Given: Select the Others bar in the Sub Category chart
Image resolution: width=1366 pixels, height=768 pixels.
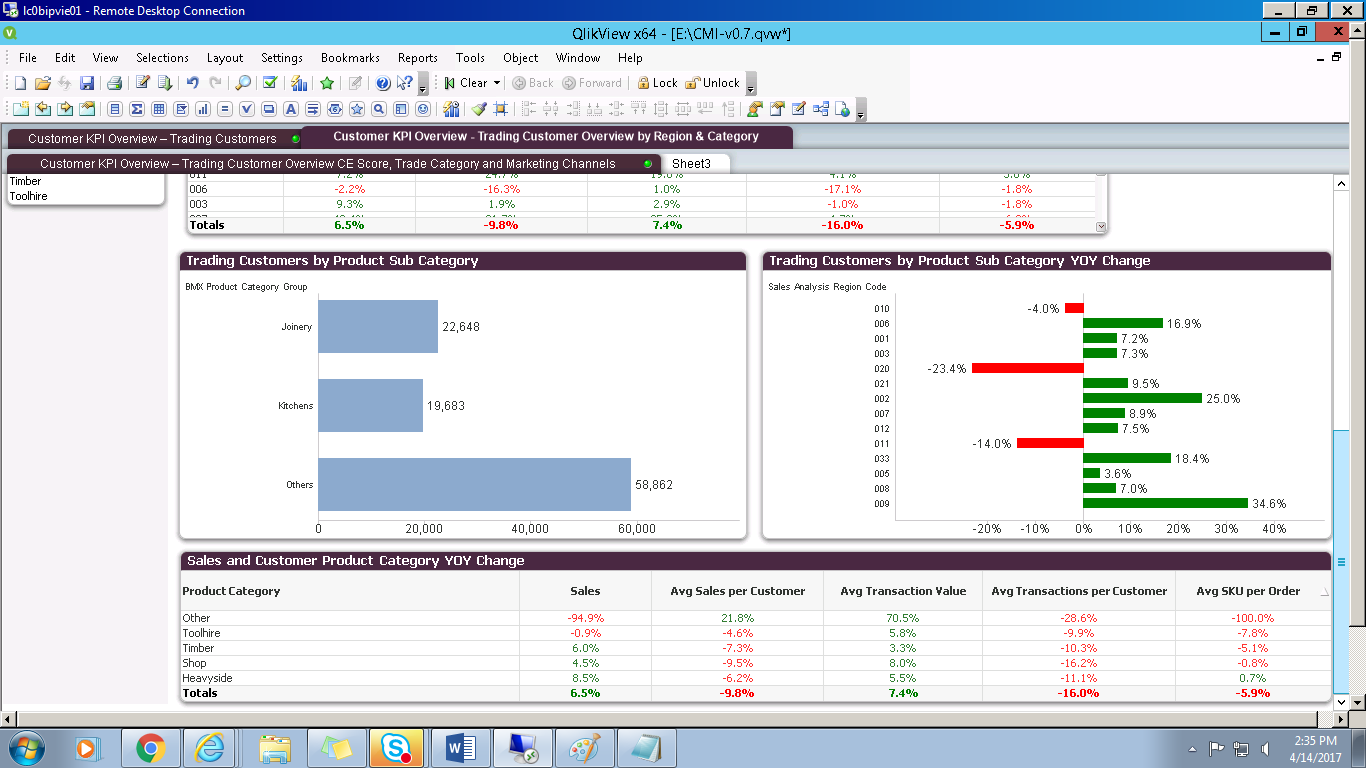Looking at the screenshot, I should click(x=475, y=484).
